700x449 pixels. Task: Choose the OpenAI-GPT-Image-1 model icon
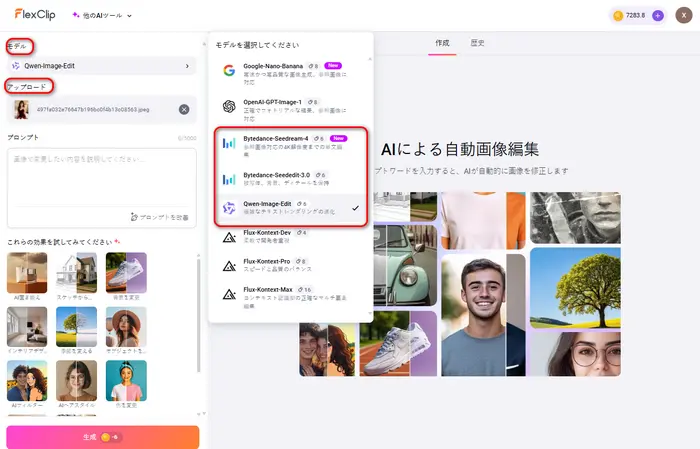(x=229, y=106)
